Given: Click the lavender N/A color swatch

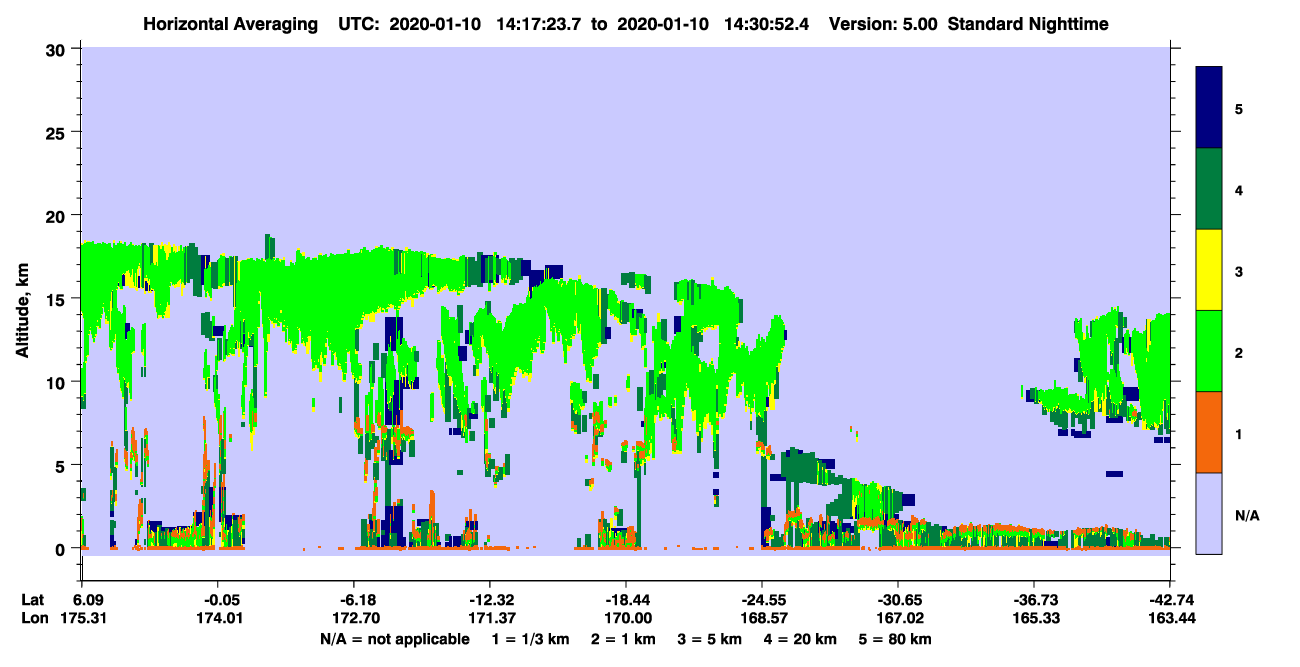Looking at the screenshot, I should [x=1209, y=513].
